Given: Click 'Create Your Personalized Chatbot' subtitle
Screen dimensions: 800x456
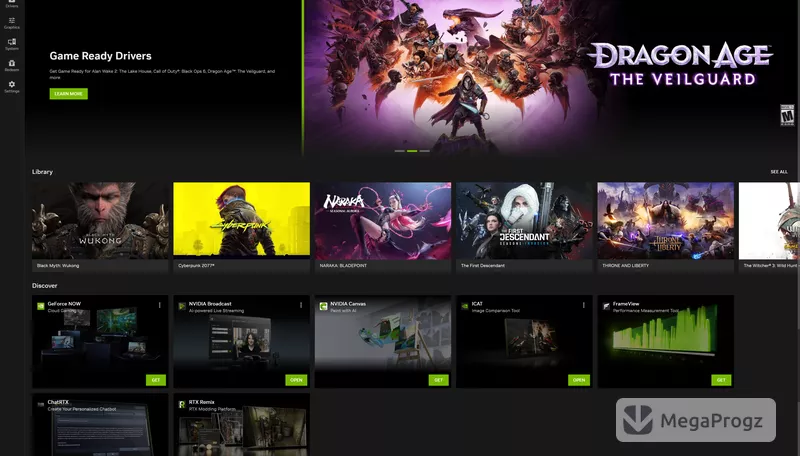Looking at the screenshot, I should (x=82, y=409).
